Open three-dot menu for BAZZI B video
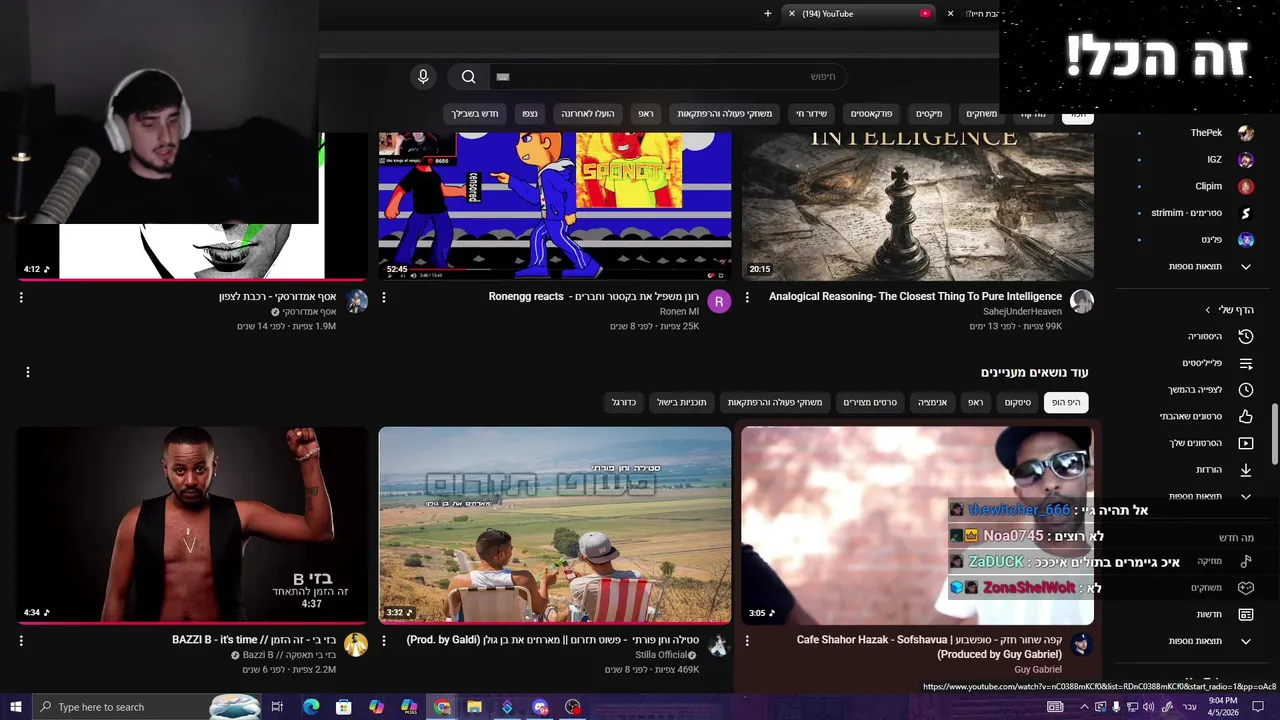This screenshot has height=720, width=1280. point(21,640)
